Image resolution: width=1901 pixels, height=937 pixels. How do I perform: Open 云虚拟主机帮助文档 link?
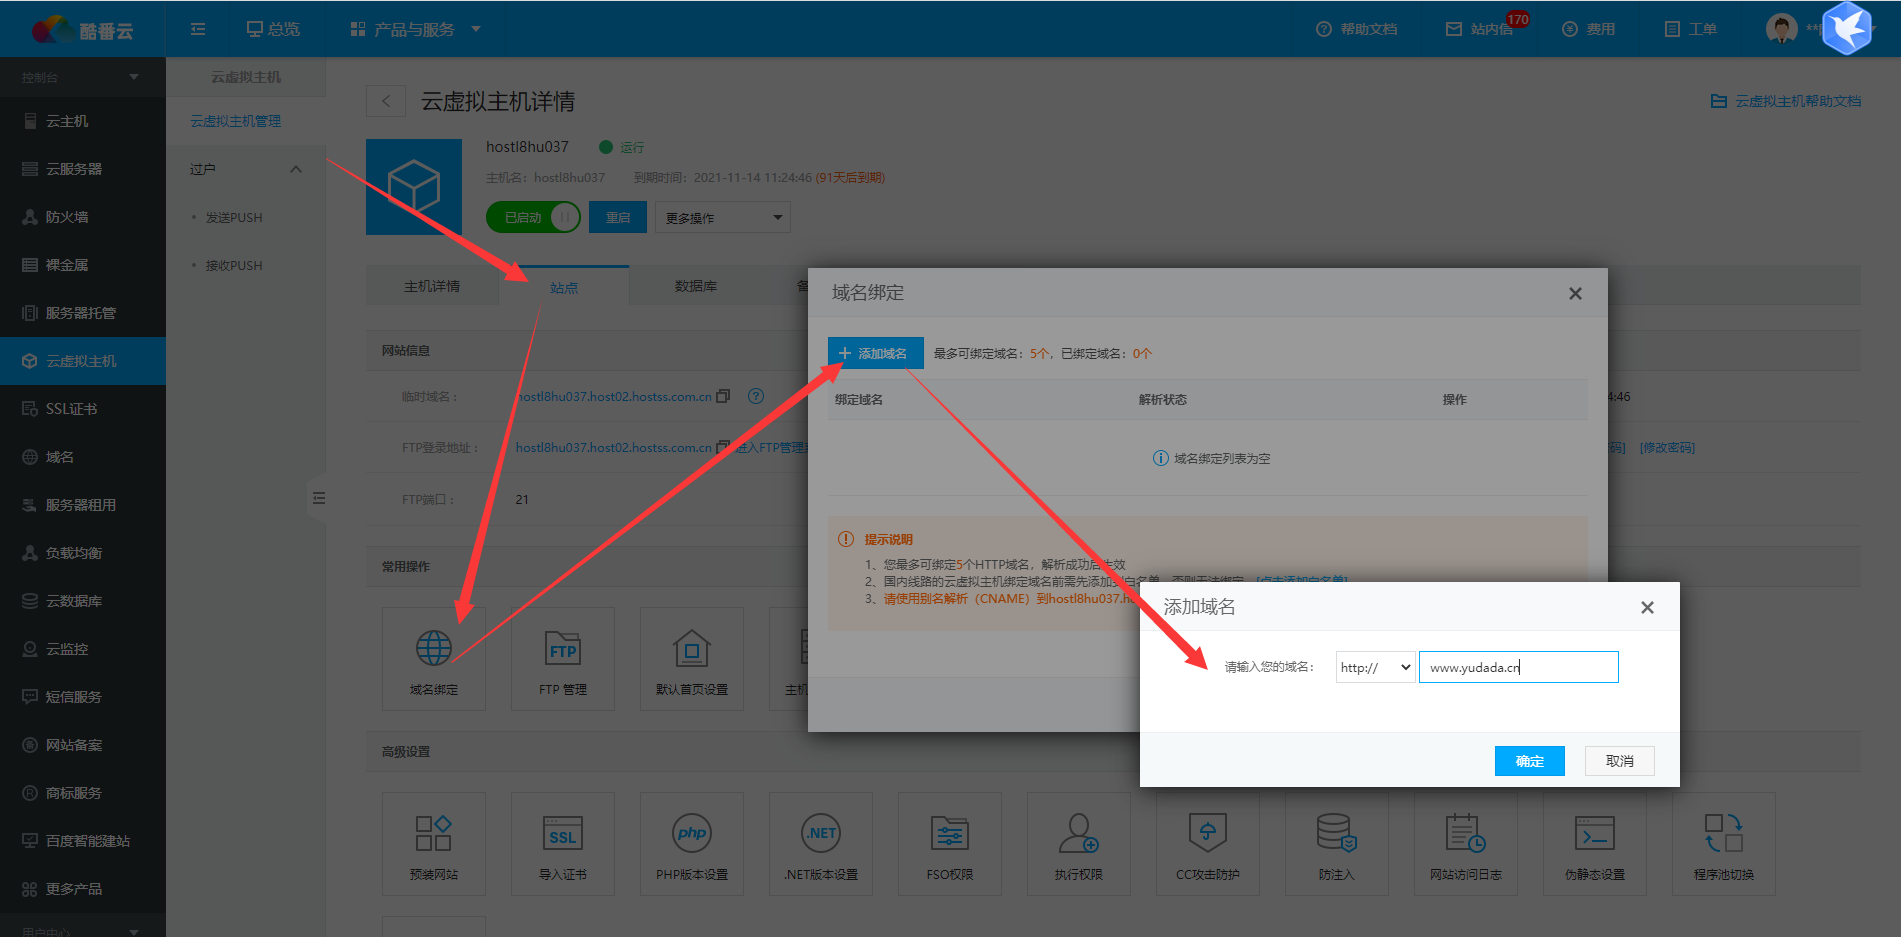(x=1786, y=101)
